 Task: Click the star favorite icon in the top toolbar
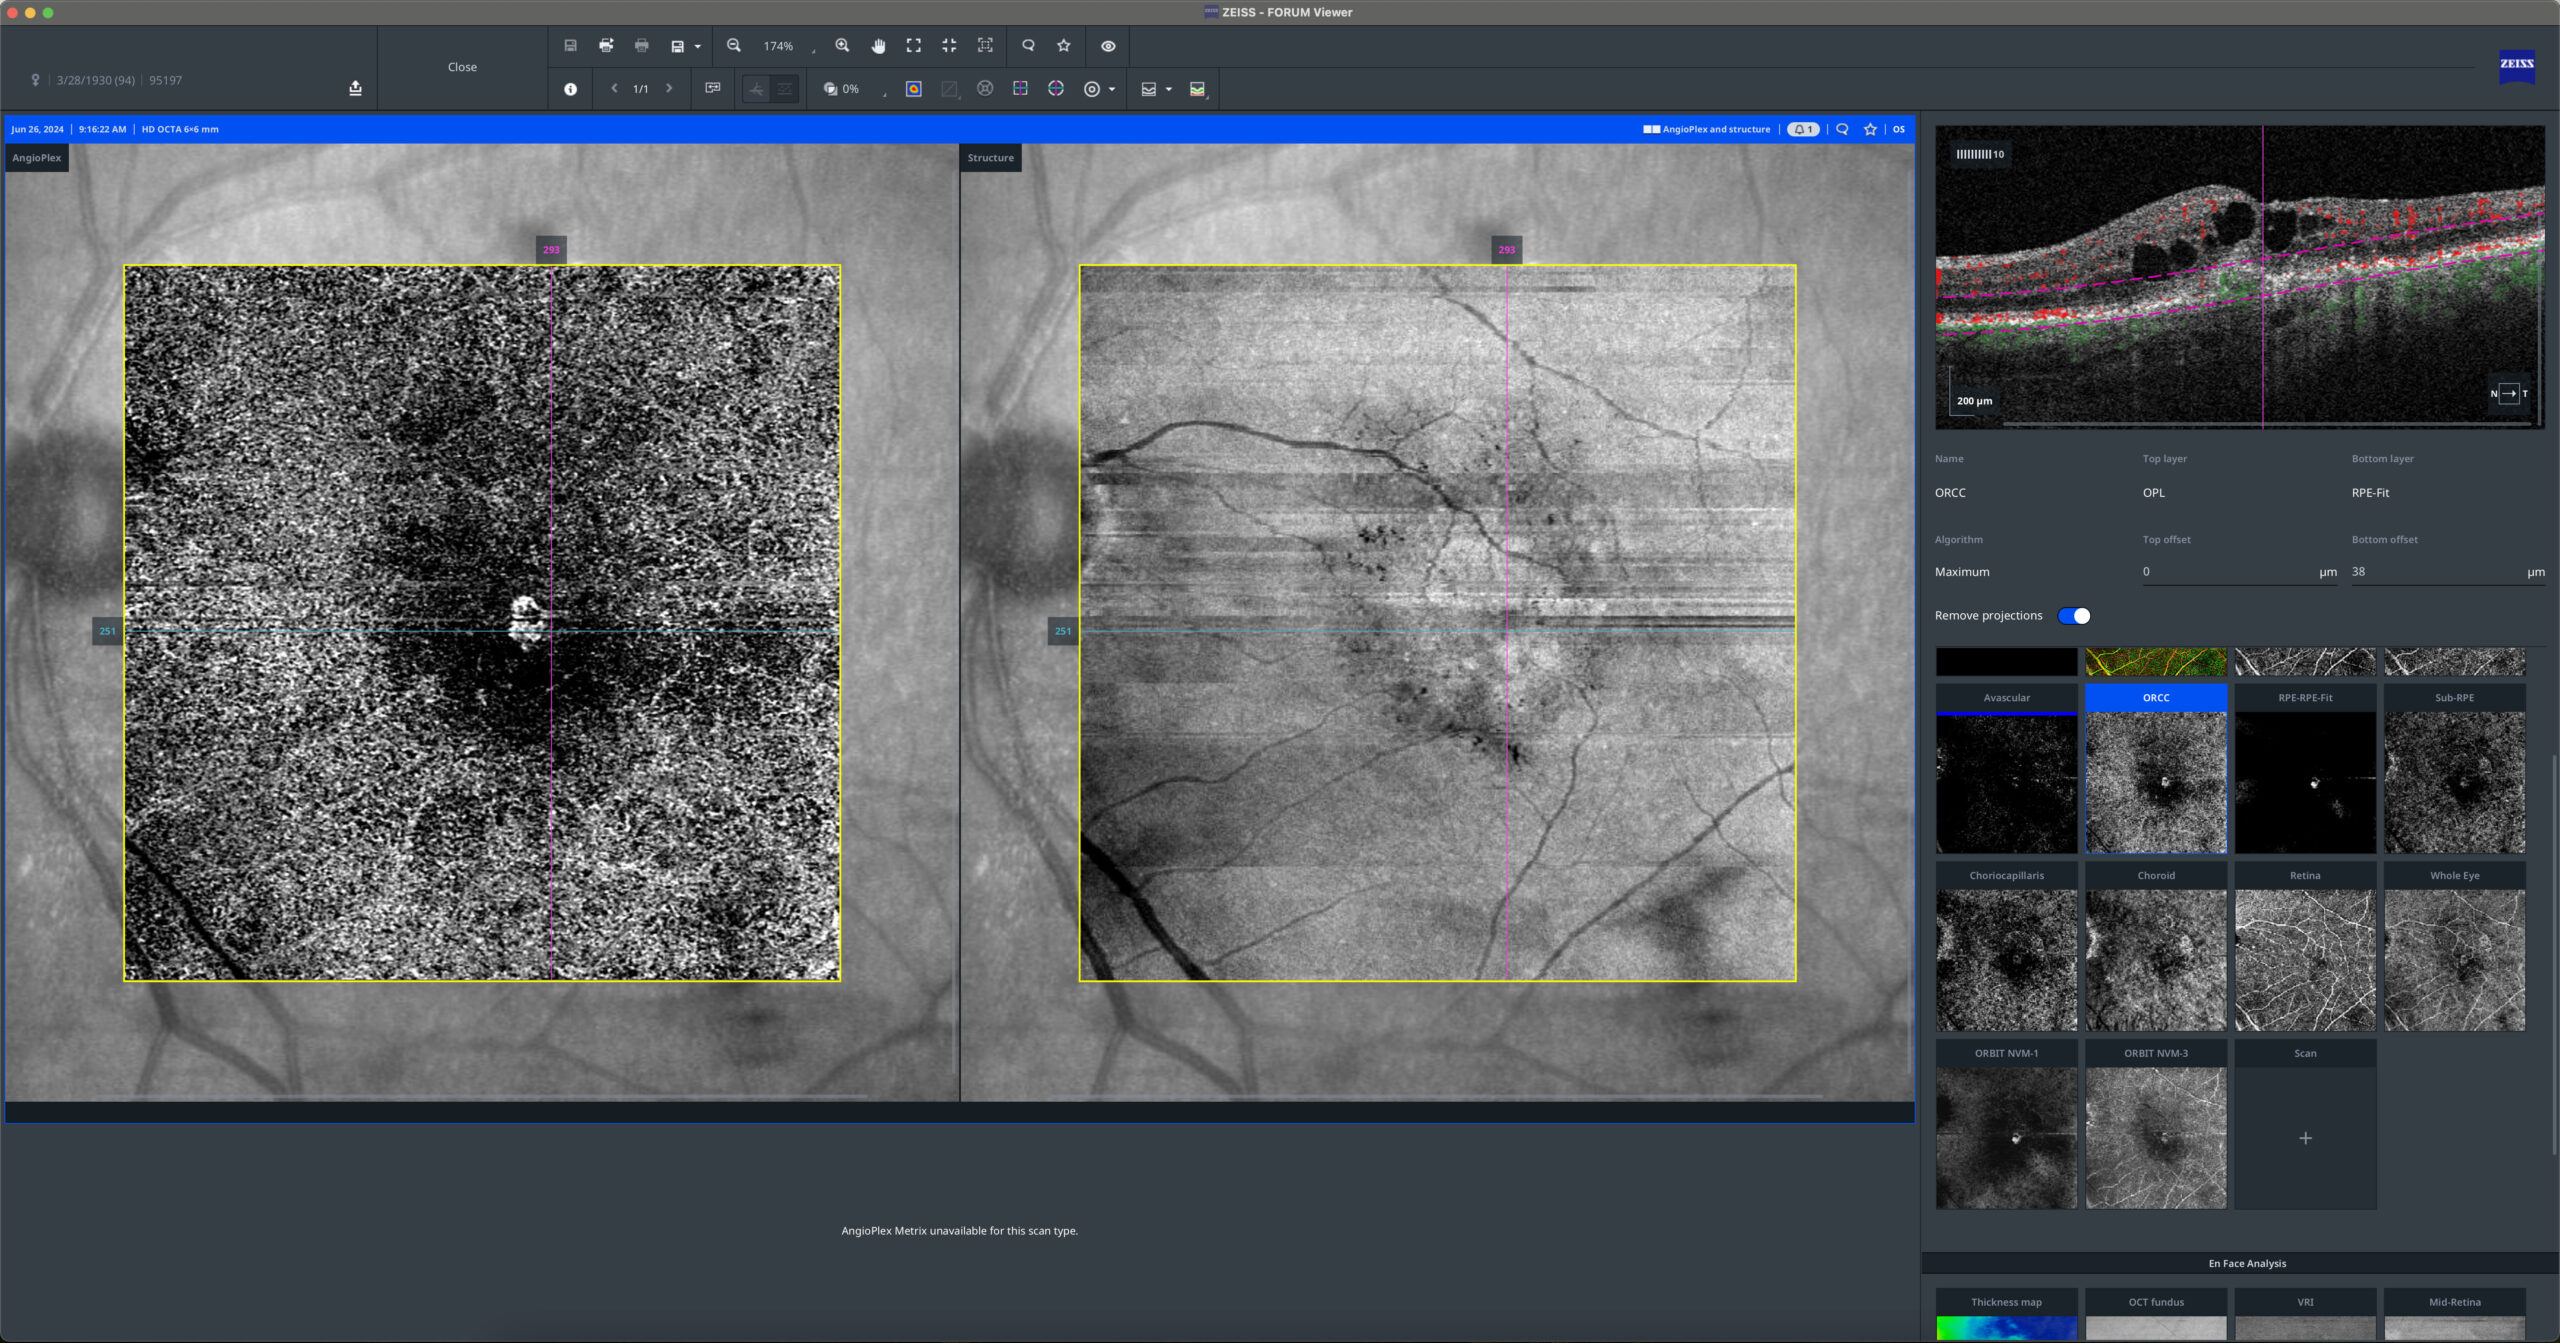coord(1064,46)
